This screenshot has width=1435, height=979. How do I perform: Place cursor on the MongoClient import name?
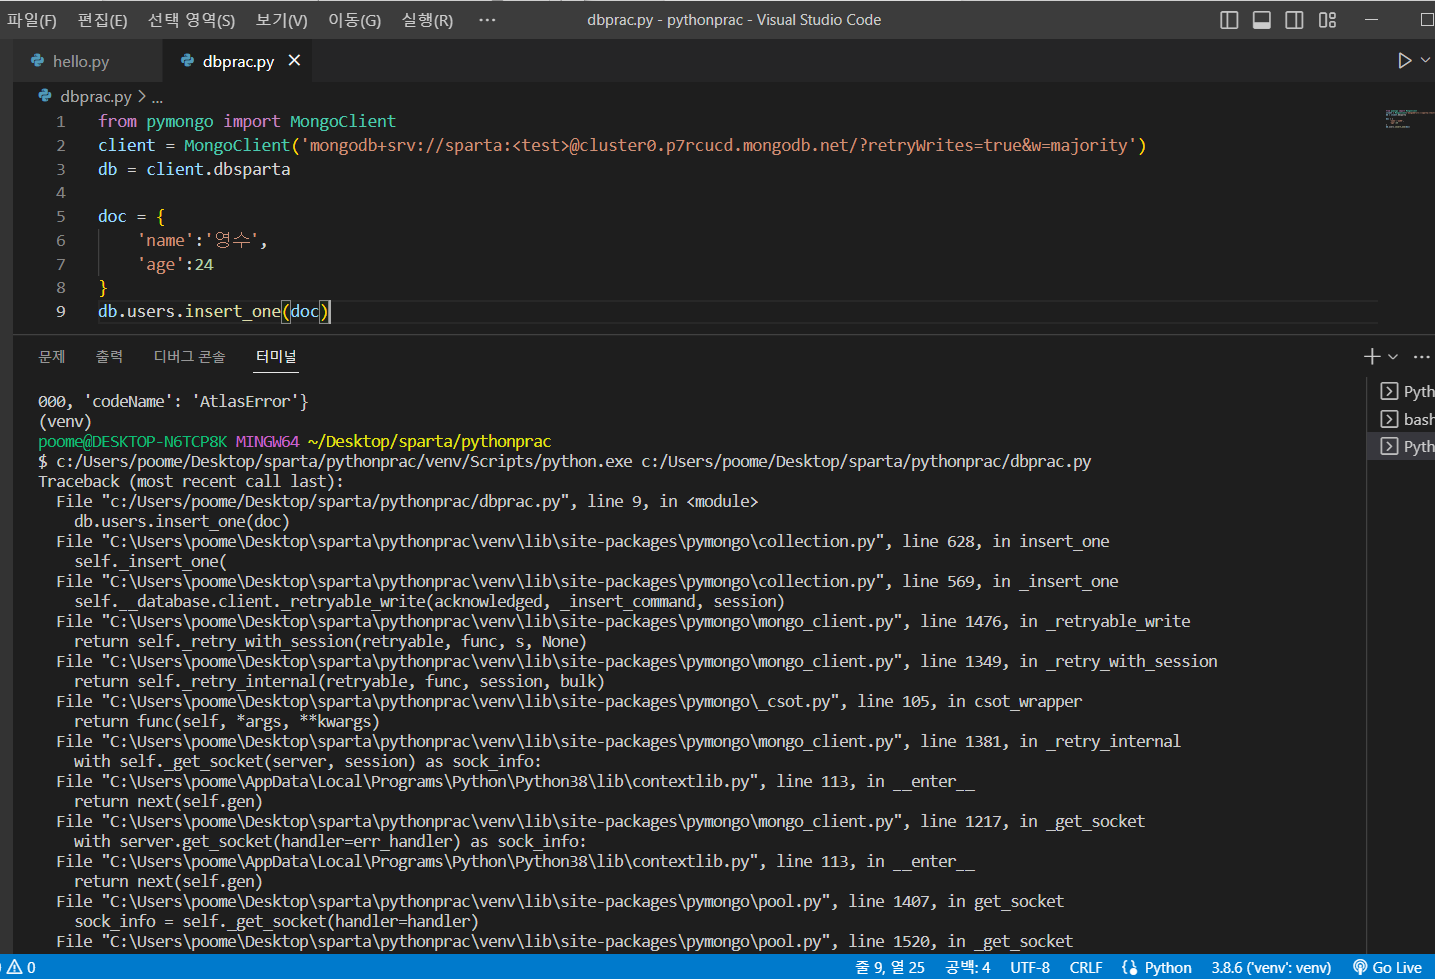343,122
